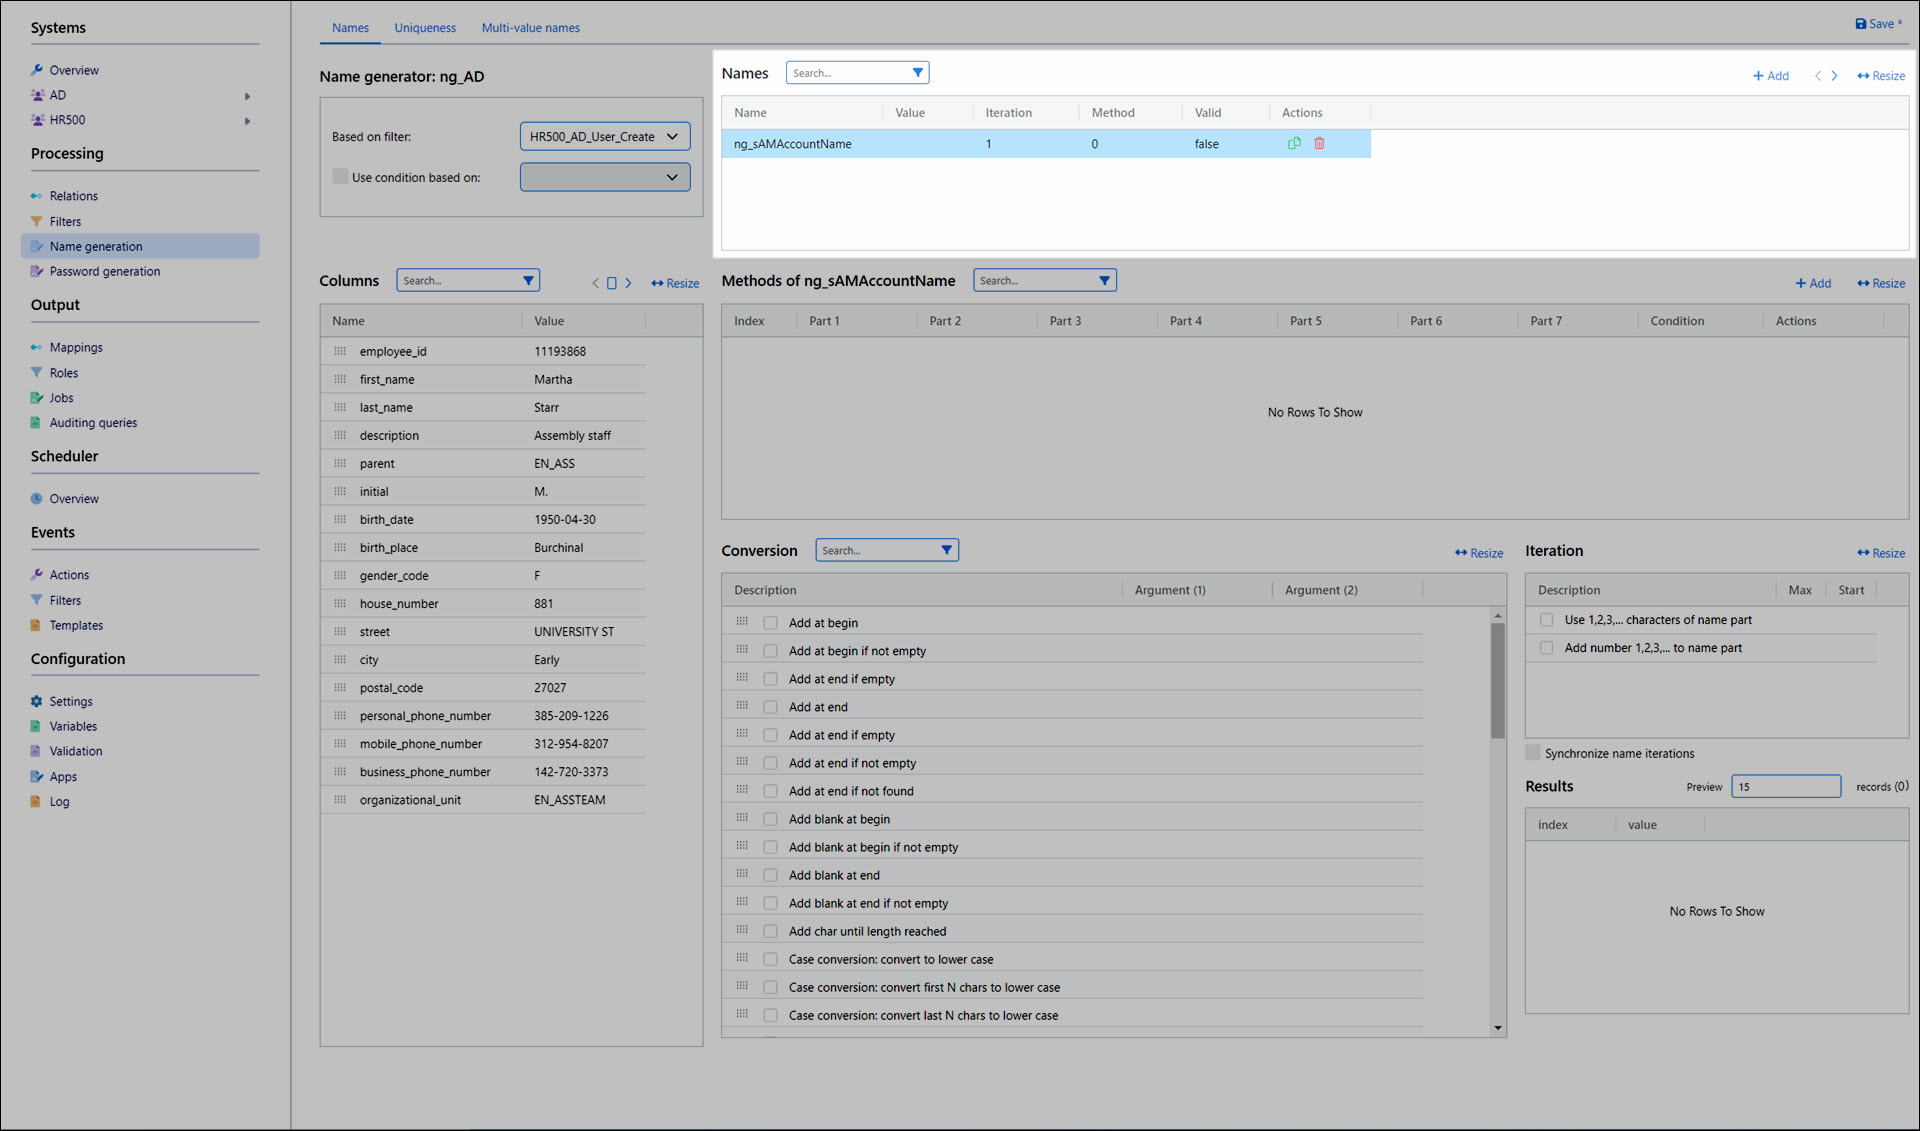Open Password generation in the sidebar
The width and height of the screenshot is (1920, 1131).
click(x=104, y=271)
